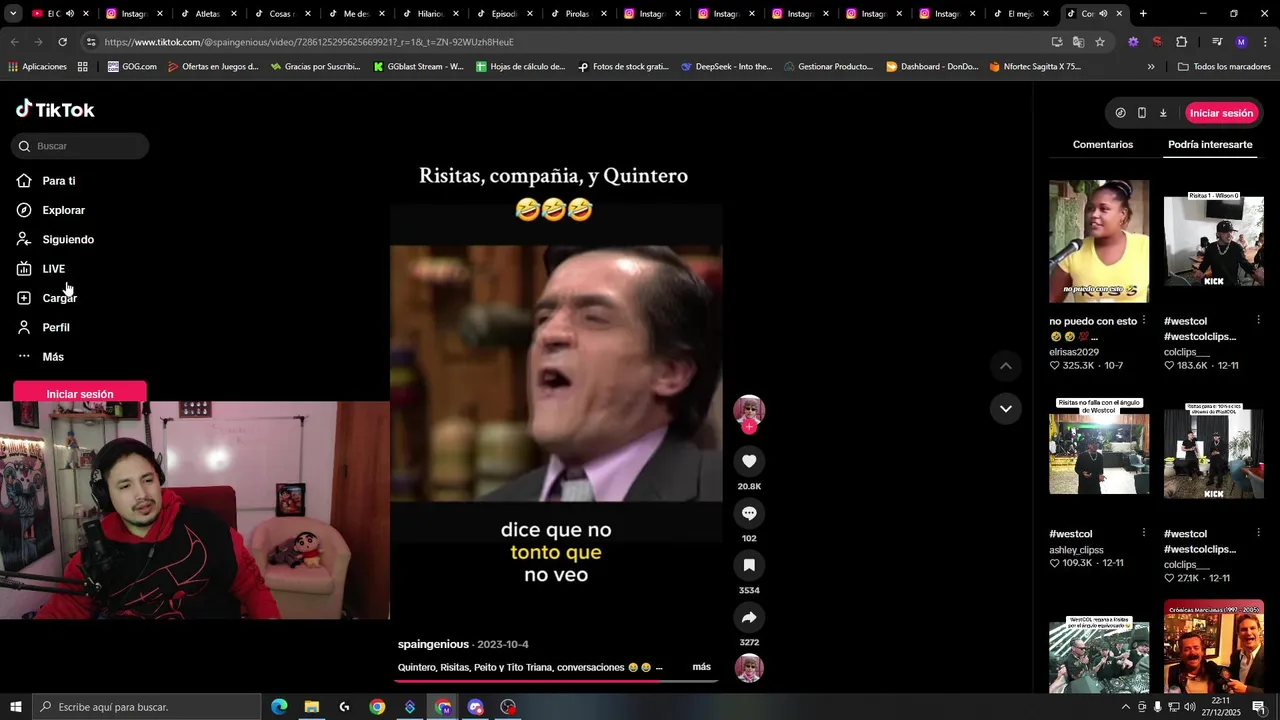Screen dimensions: 1280x720
Task: Focus the TikTok Buscar search box
Action: [80, 146]
